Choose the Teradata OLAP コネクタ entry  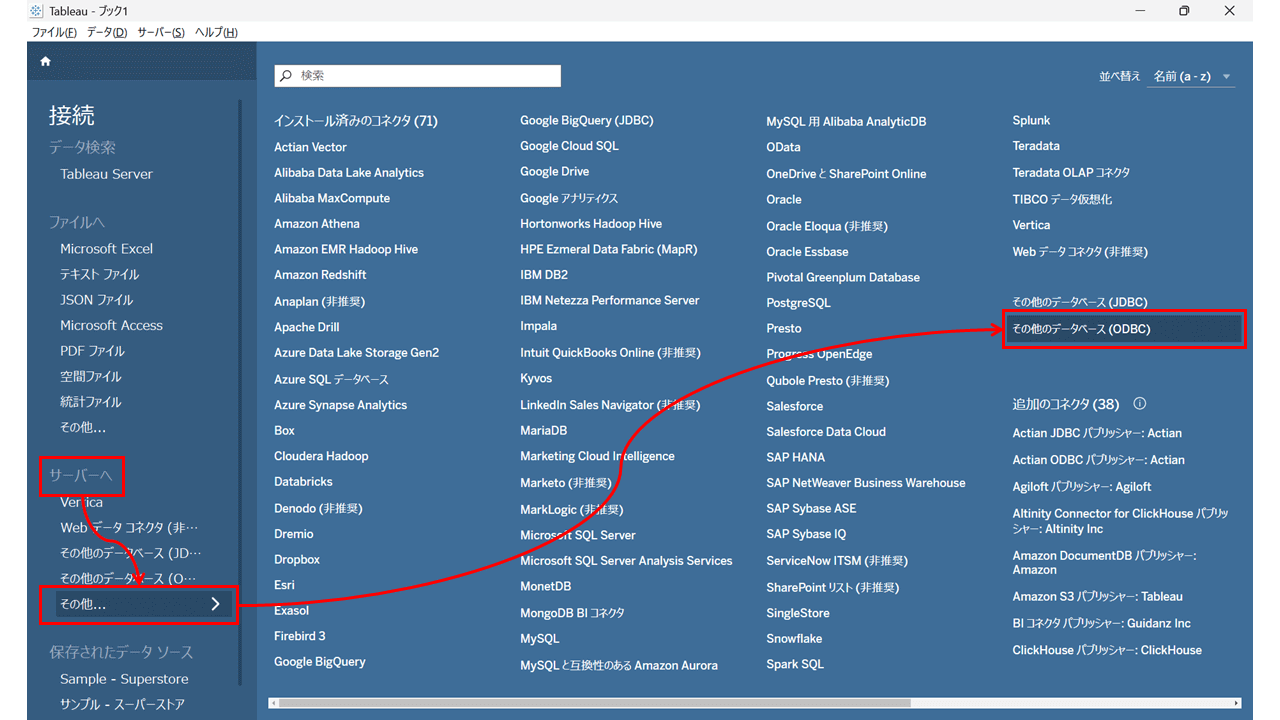pyautogui.click(x=1072, y=172)
